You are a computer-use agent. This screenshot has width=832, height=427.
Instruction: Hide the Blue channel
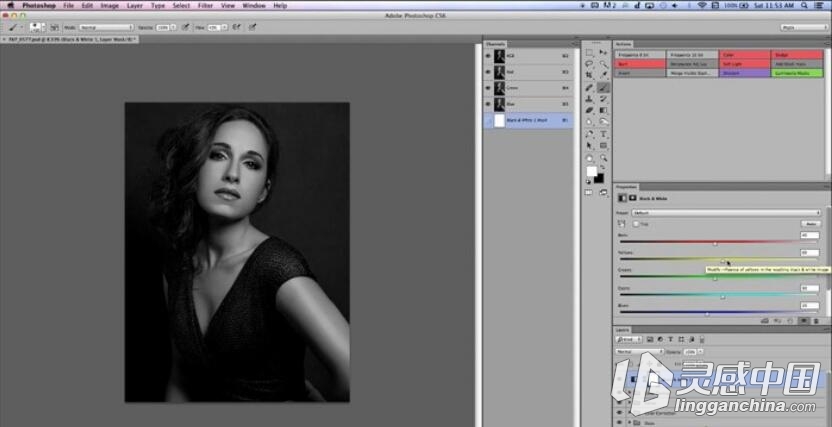coord(488,104)
